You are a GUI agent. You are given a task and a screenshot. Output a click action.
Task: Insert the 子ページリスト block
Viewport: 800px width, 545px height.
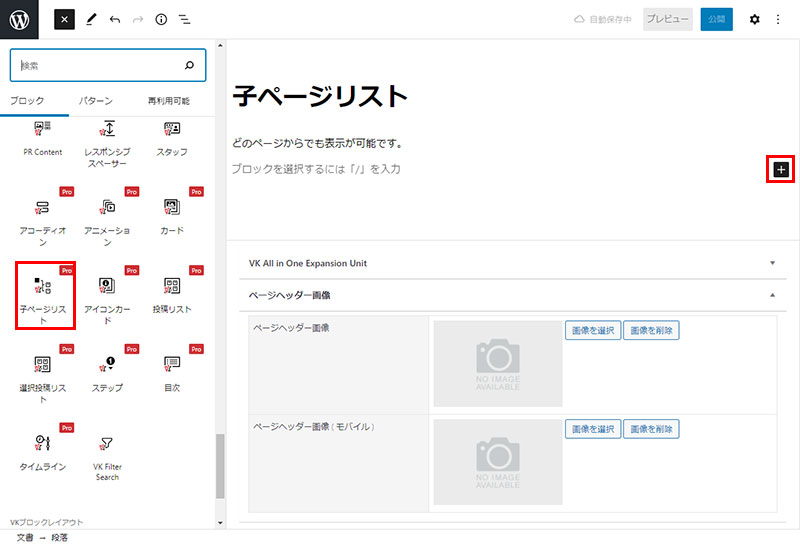[x=43, y=298]
